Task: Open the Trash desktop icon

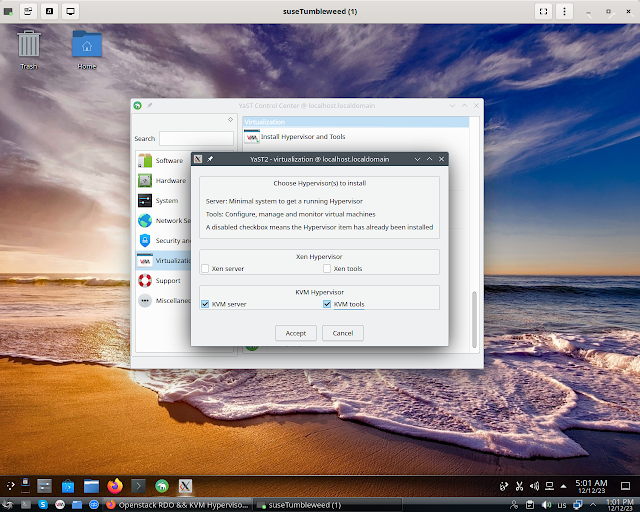Action: [x=29, y=49]
